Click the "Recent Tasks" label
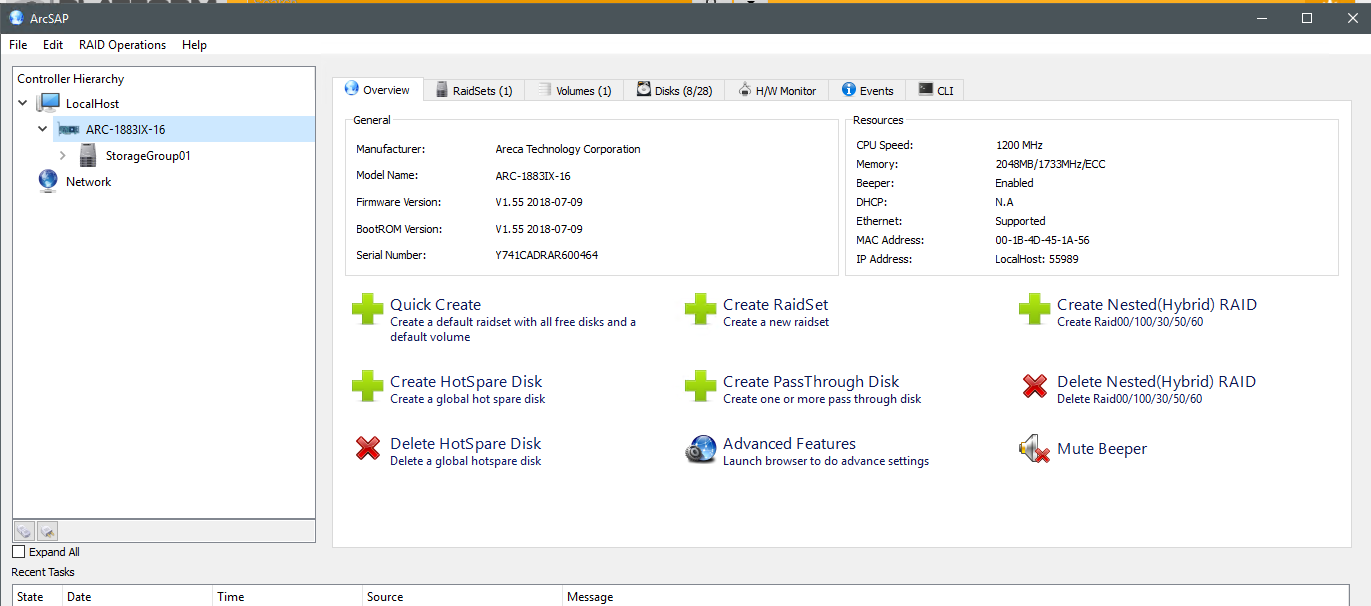This screenshot has width=1371, height=606. [43, 572]
